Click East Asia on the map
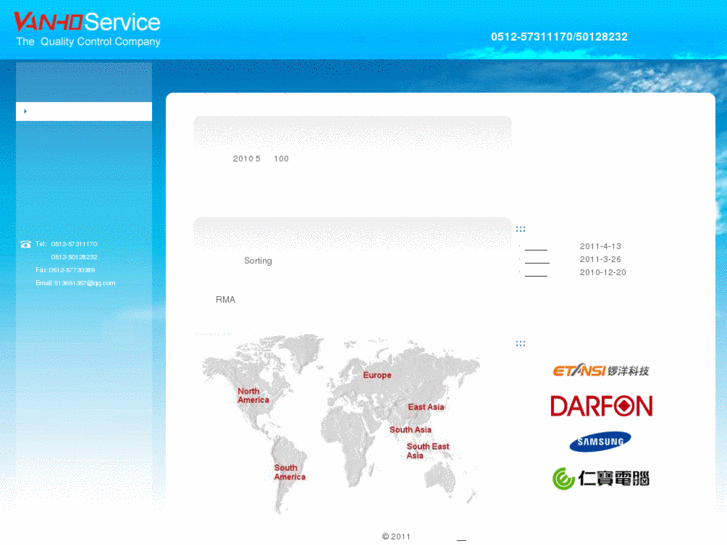727x545 pixels. (x=426, y=407)
